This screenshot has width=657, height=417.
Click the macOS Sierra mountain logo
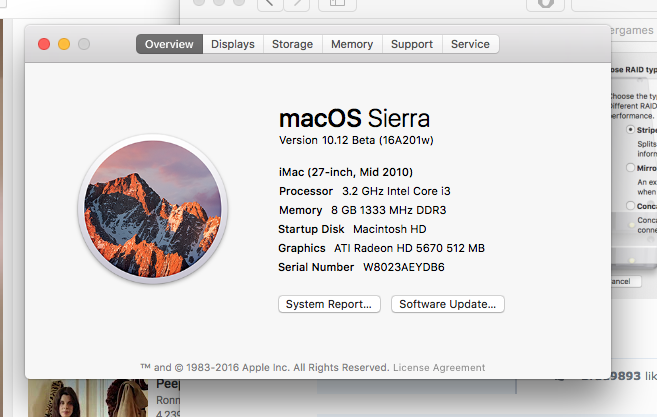pos(153,209)
